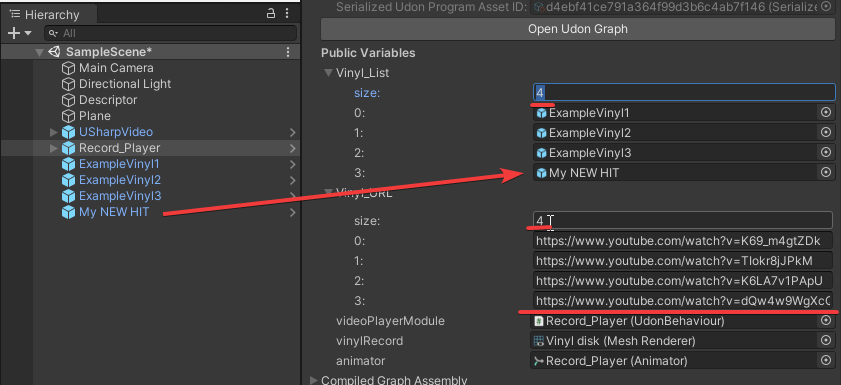The width and height of the screenshot is (841, 385).
Task: Select the My NEW HIT object in Hierarchy
Action: pyautogui.click(x=114, y=212)
